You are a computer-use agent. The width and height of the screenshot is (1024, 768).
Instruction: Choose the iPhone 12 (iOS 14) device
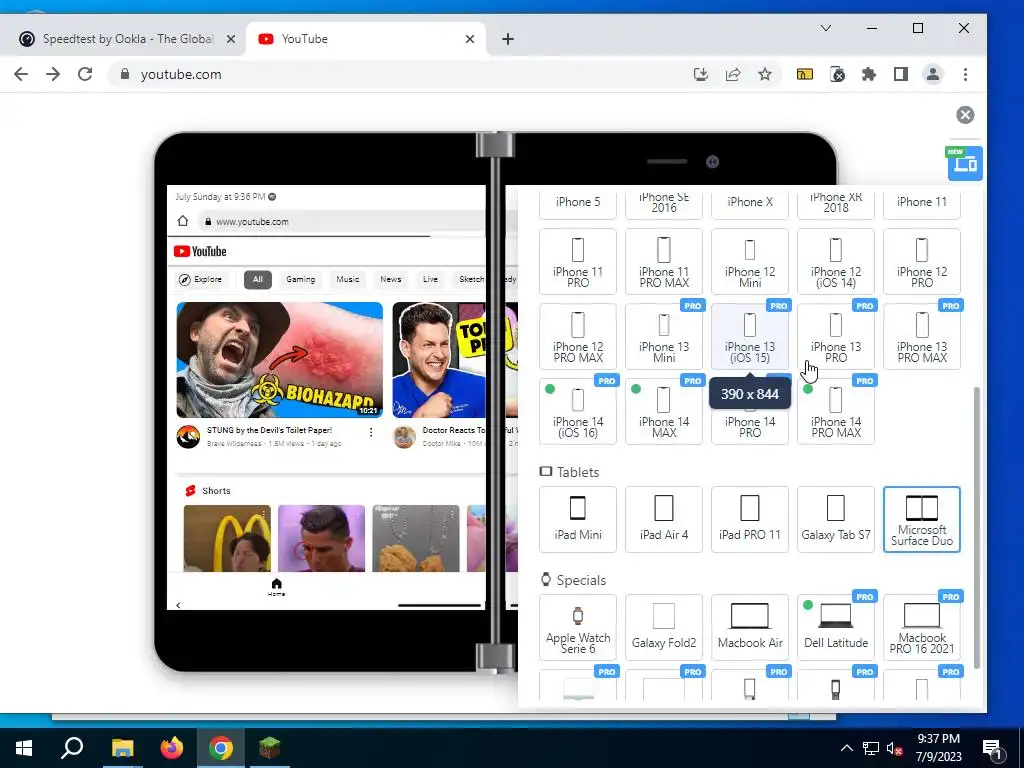click(x=836, y=261)
